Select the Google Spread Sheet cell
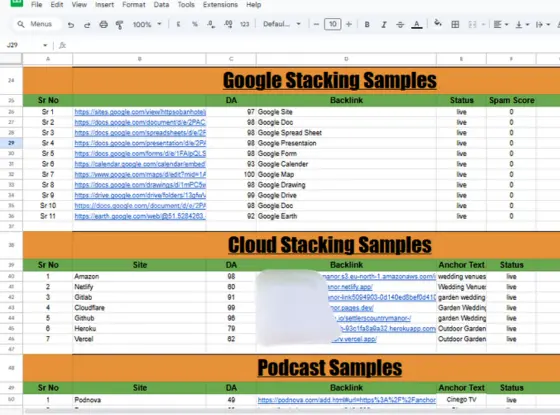The image size is (560, 415). [x=346, y=133]
